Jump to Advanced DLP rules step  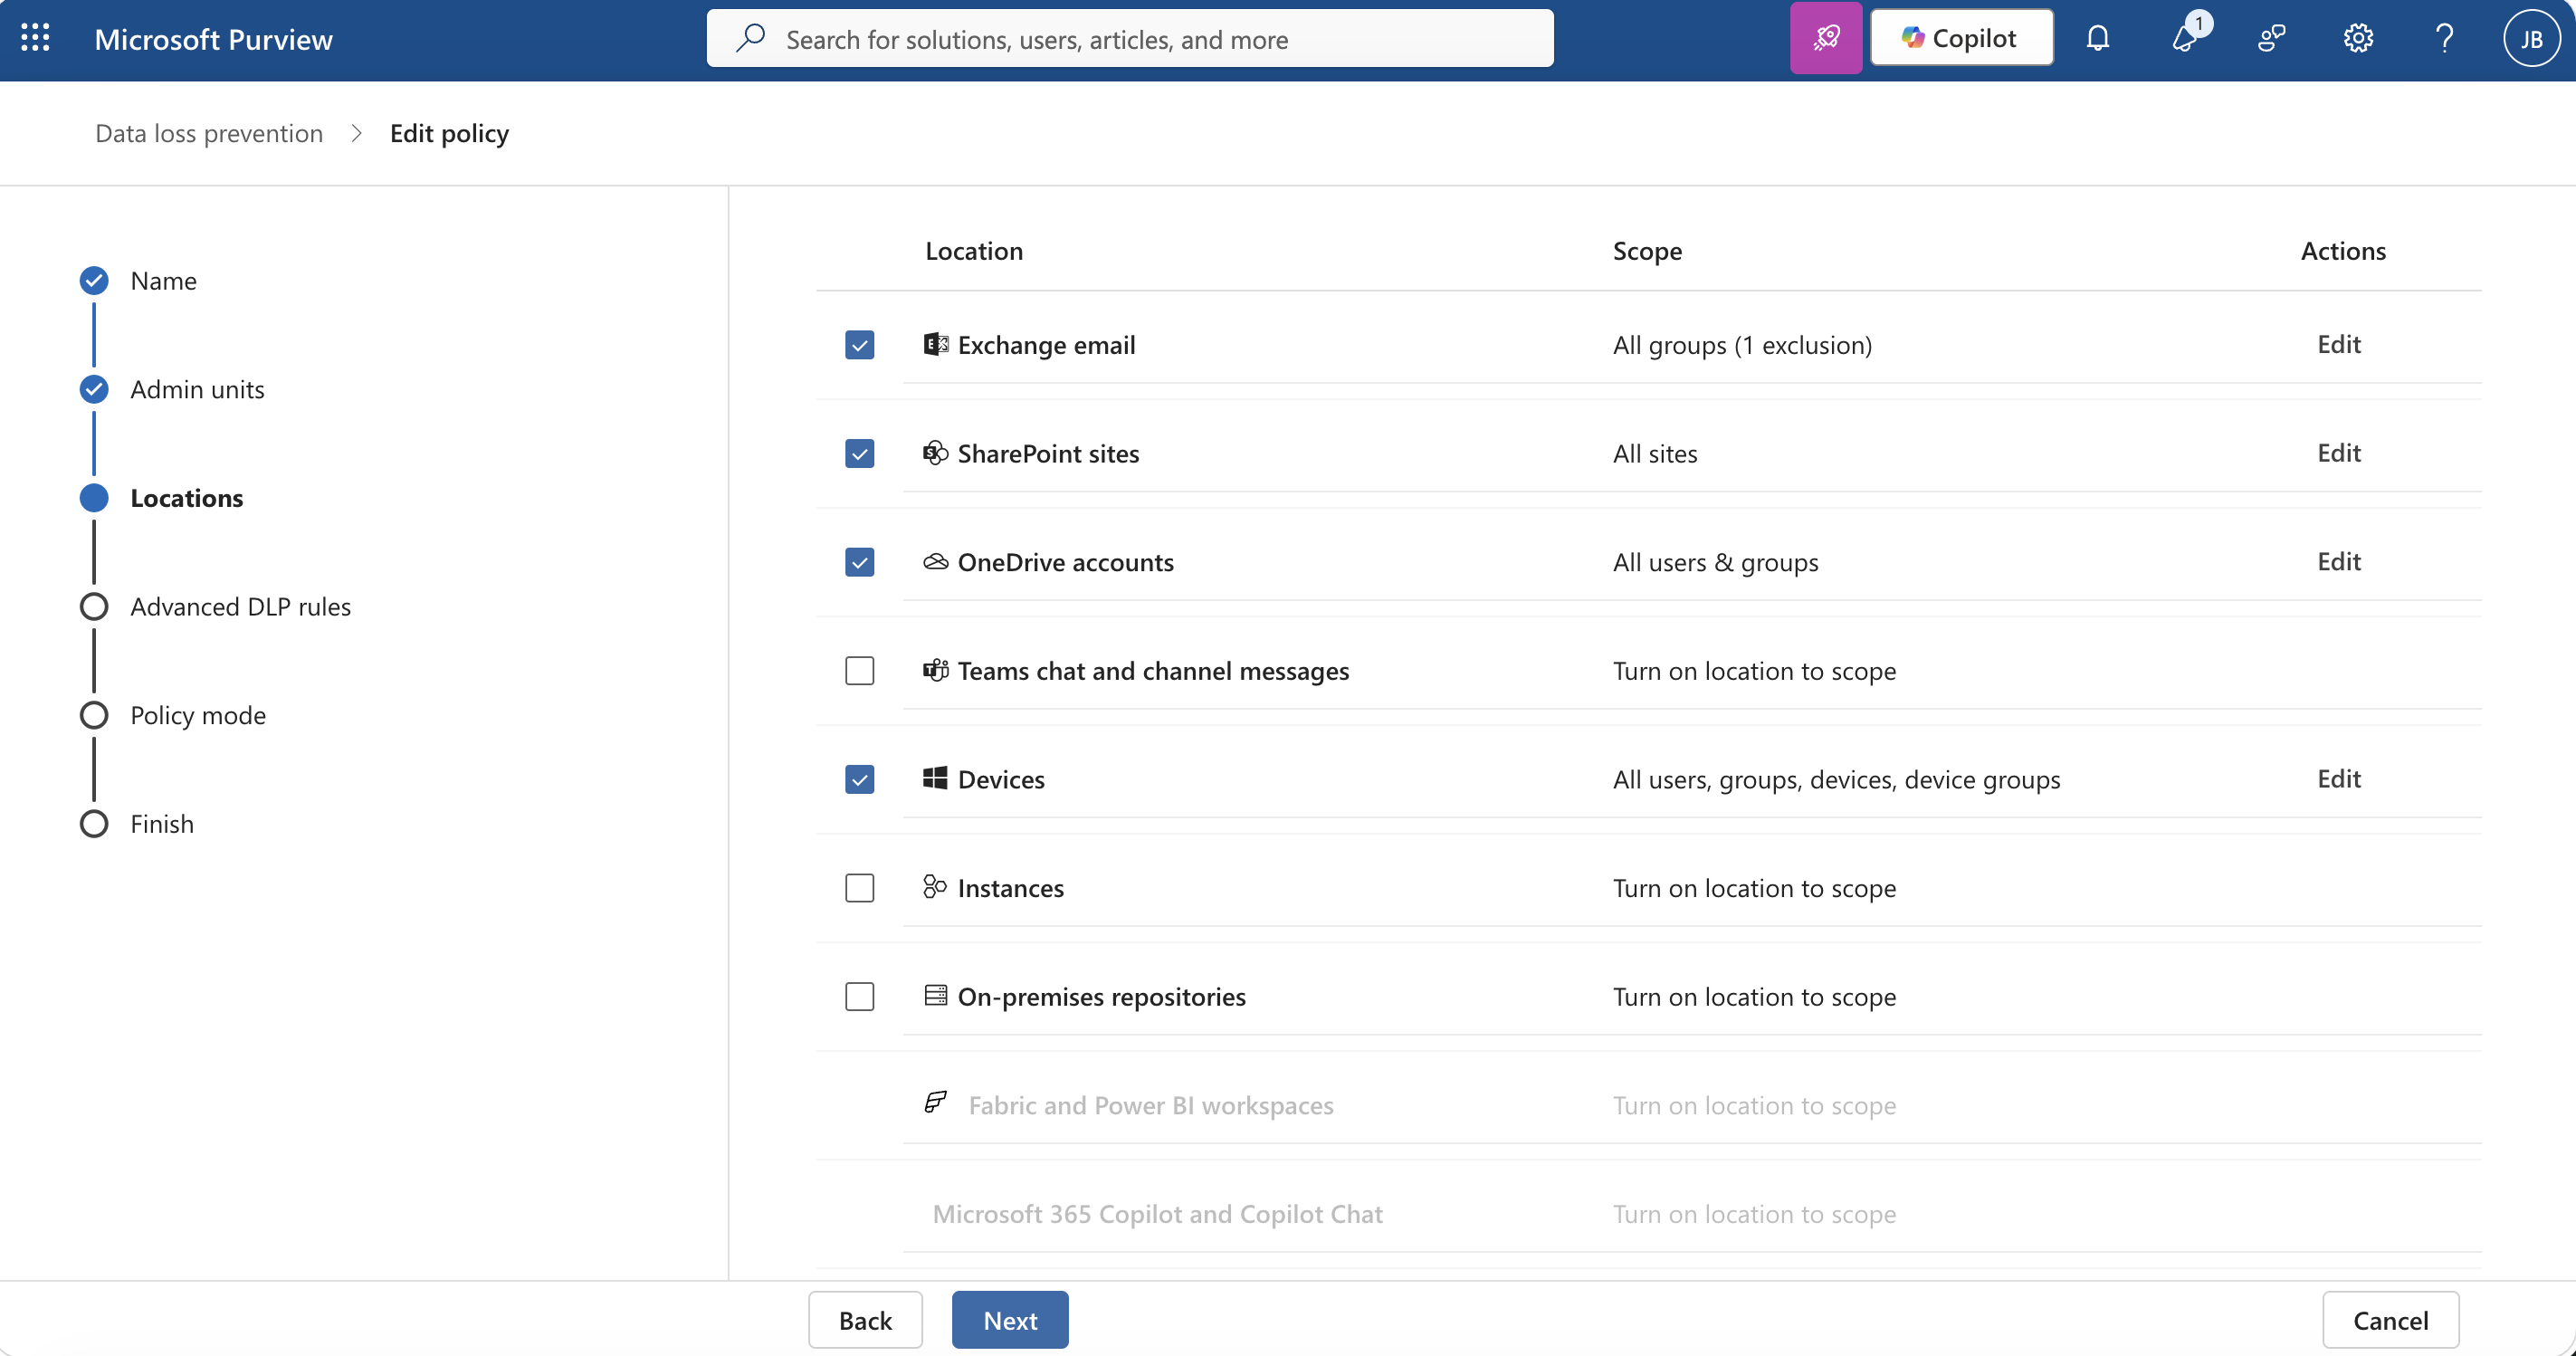[x=241, y=607]
